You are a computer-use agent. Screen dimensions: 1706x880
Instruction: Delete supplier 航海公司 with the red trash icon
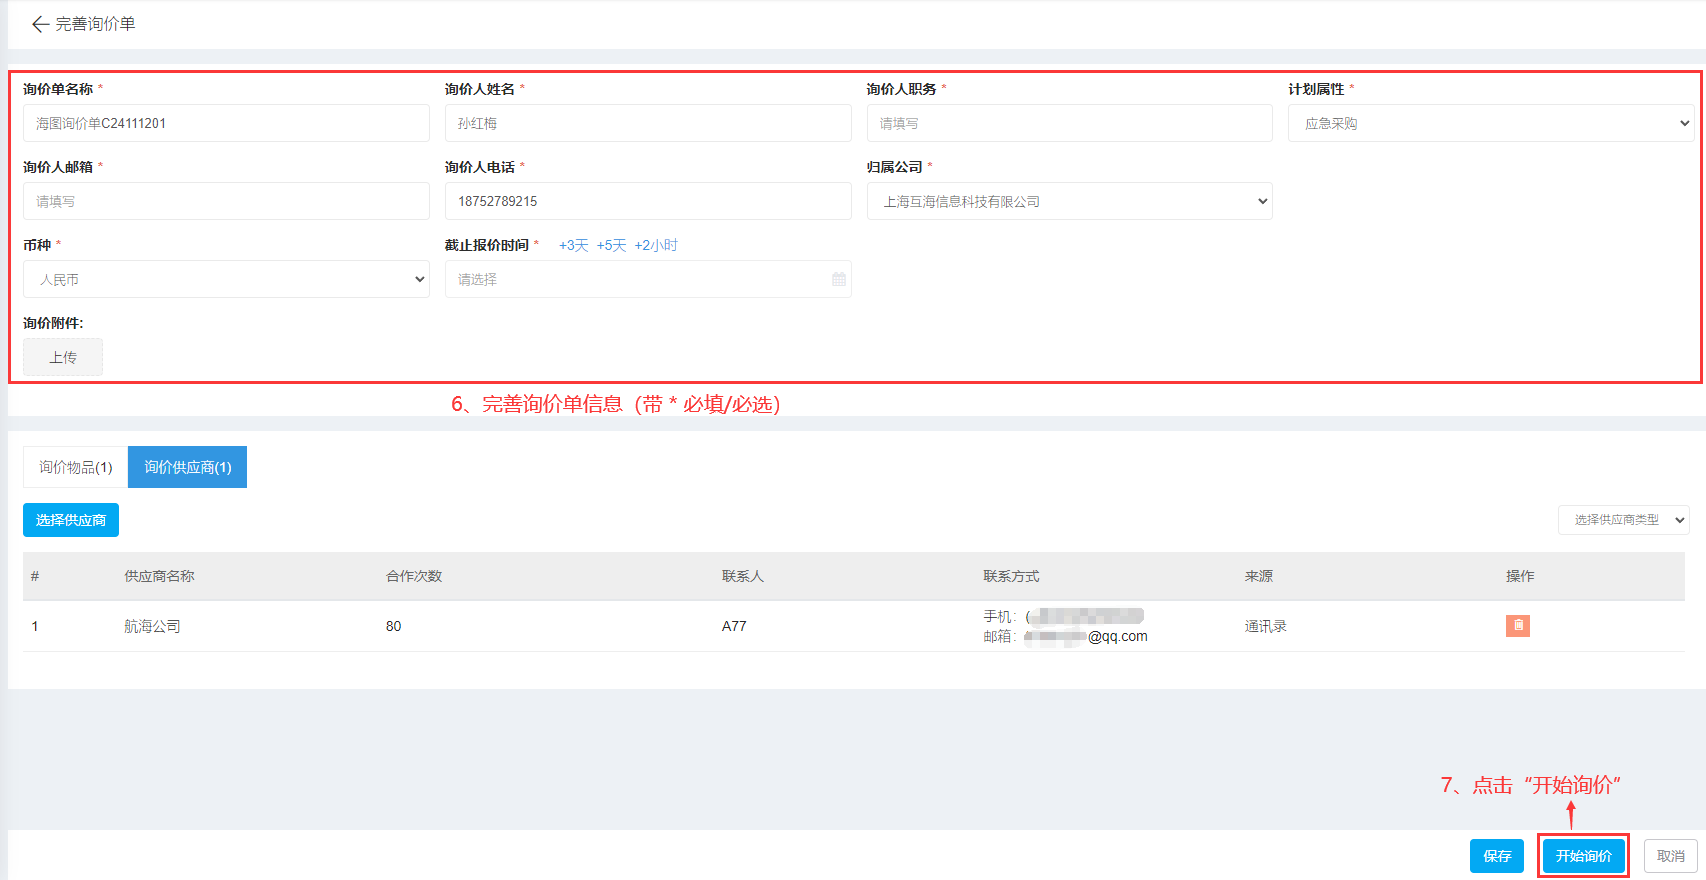[1517, 626]
